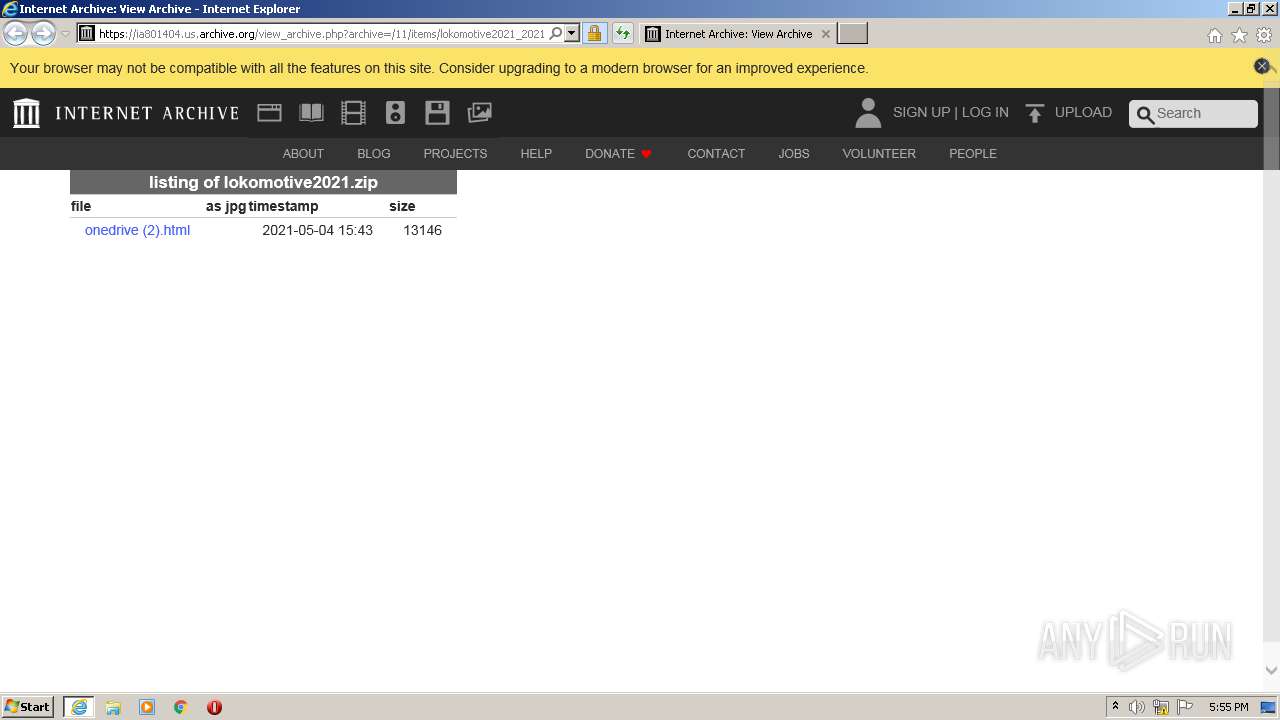1280x720 pixels.
Task: Open the BLOG menu item
Action: (374, 153)
